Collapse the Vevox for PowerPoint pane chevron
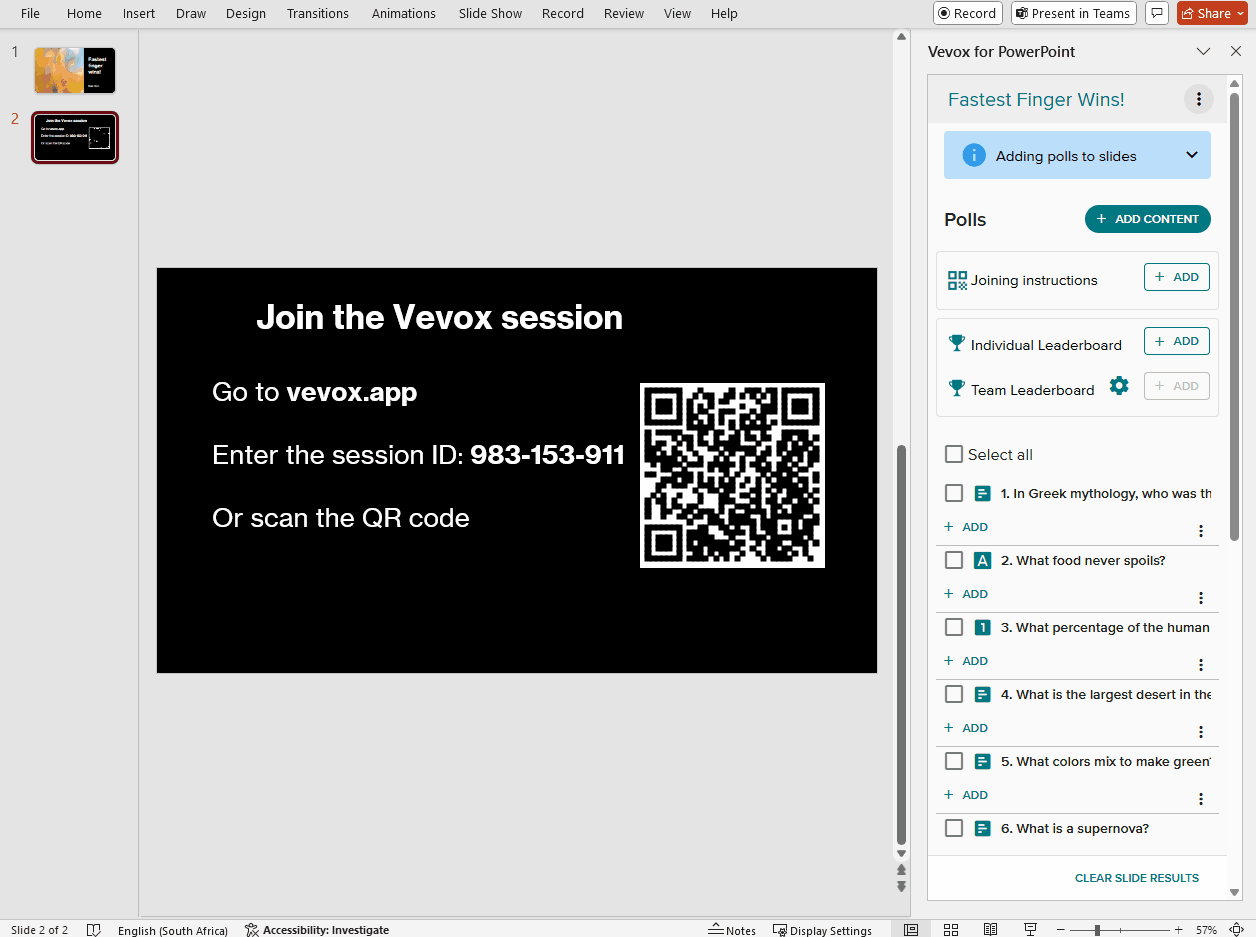 pyautogui.click(x=1203, y=51)
